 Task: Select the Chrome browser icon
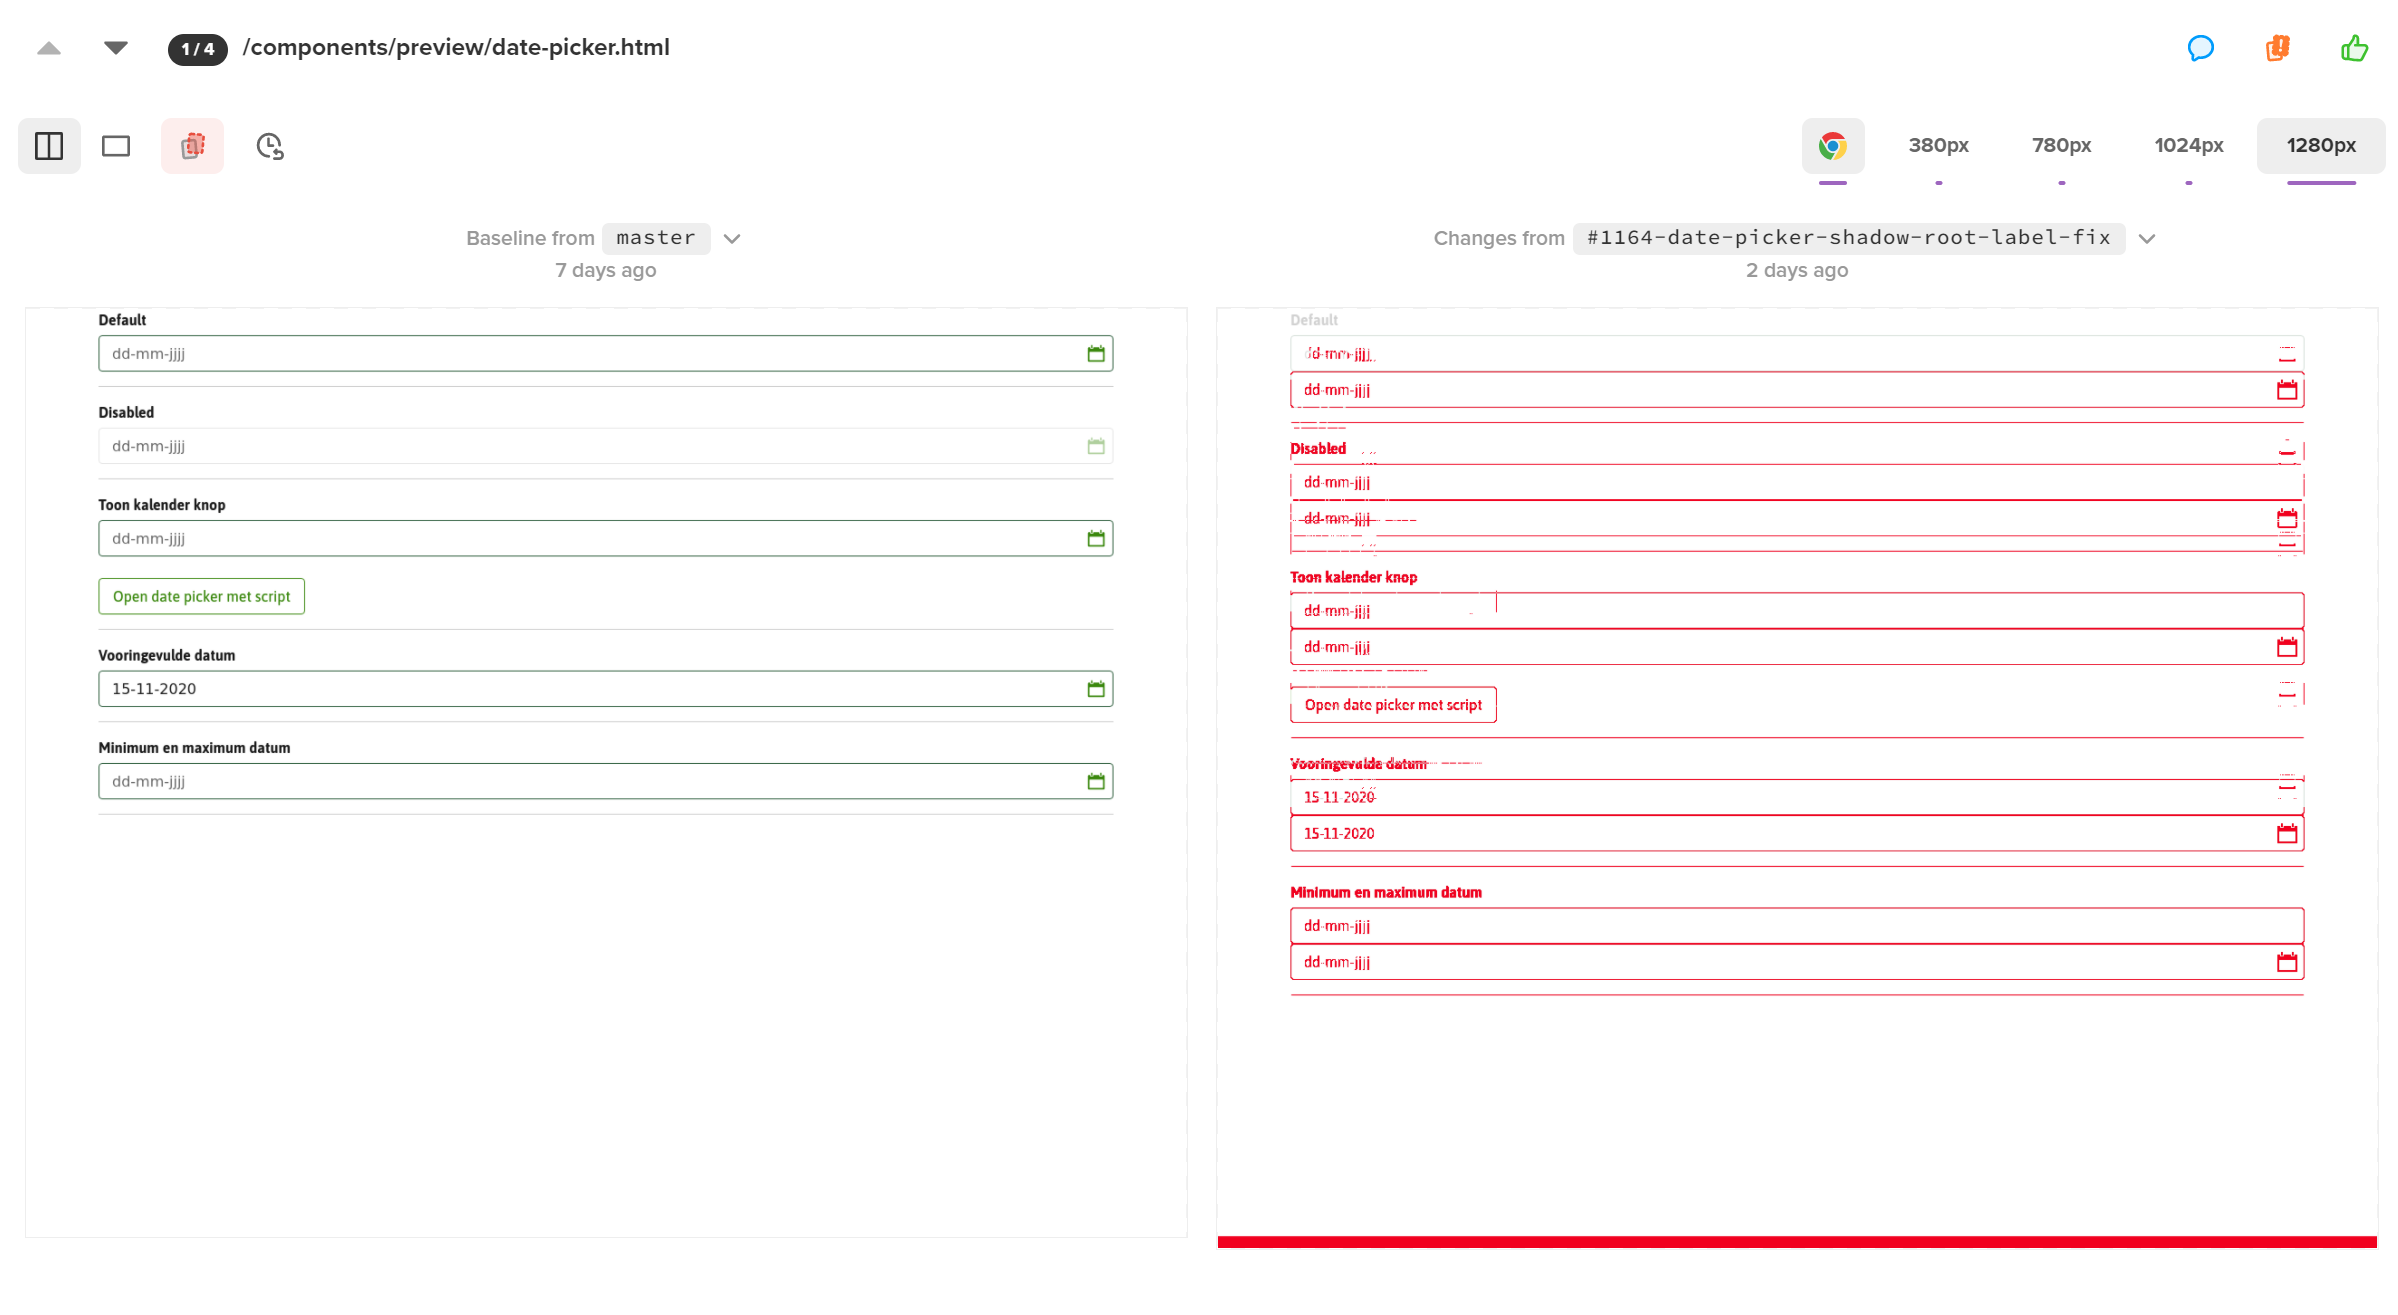1833,146
